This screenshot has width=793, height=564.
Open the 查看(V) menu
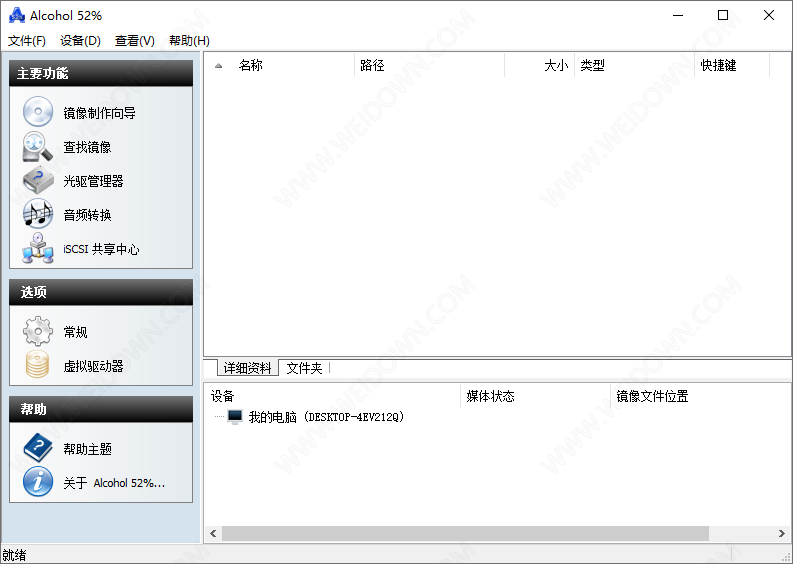pos(135,40)
